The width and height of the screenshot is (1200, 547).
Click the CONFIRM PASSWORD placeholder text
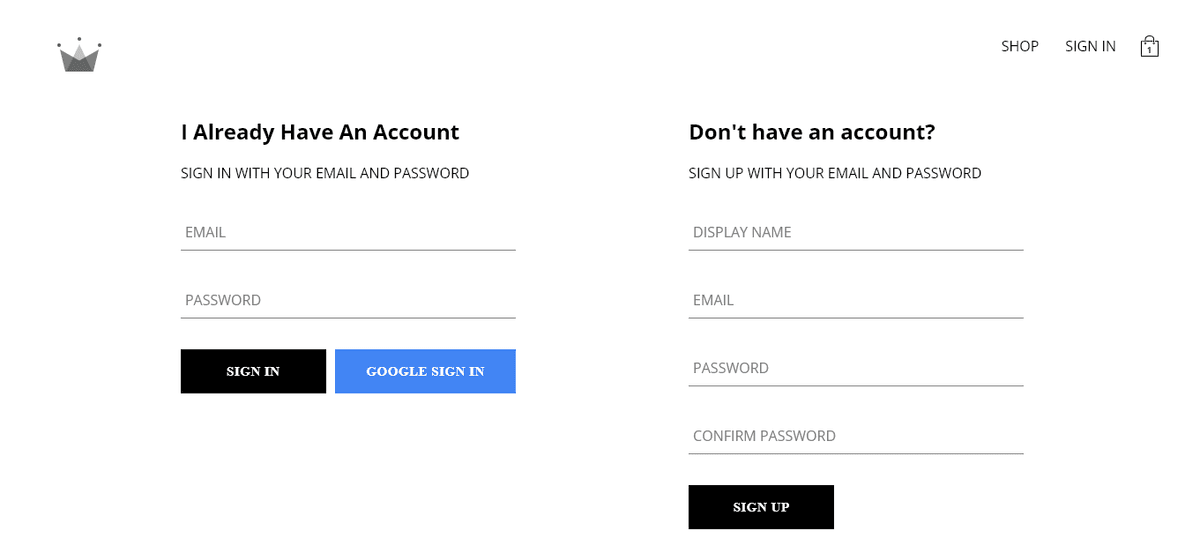tap(763, 436)
